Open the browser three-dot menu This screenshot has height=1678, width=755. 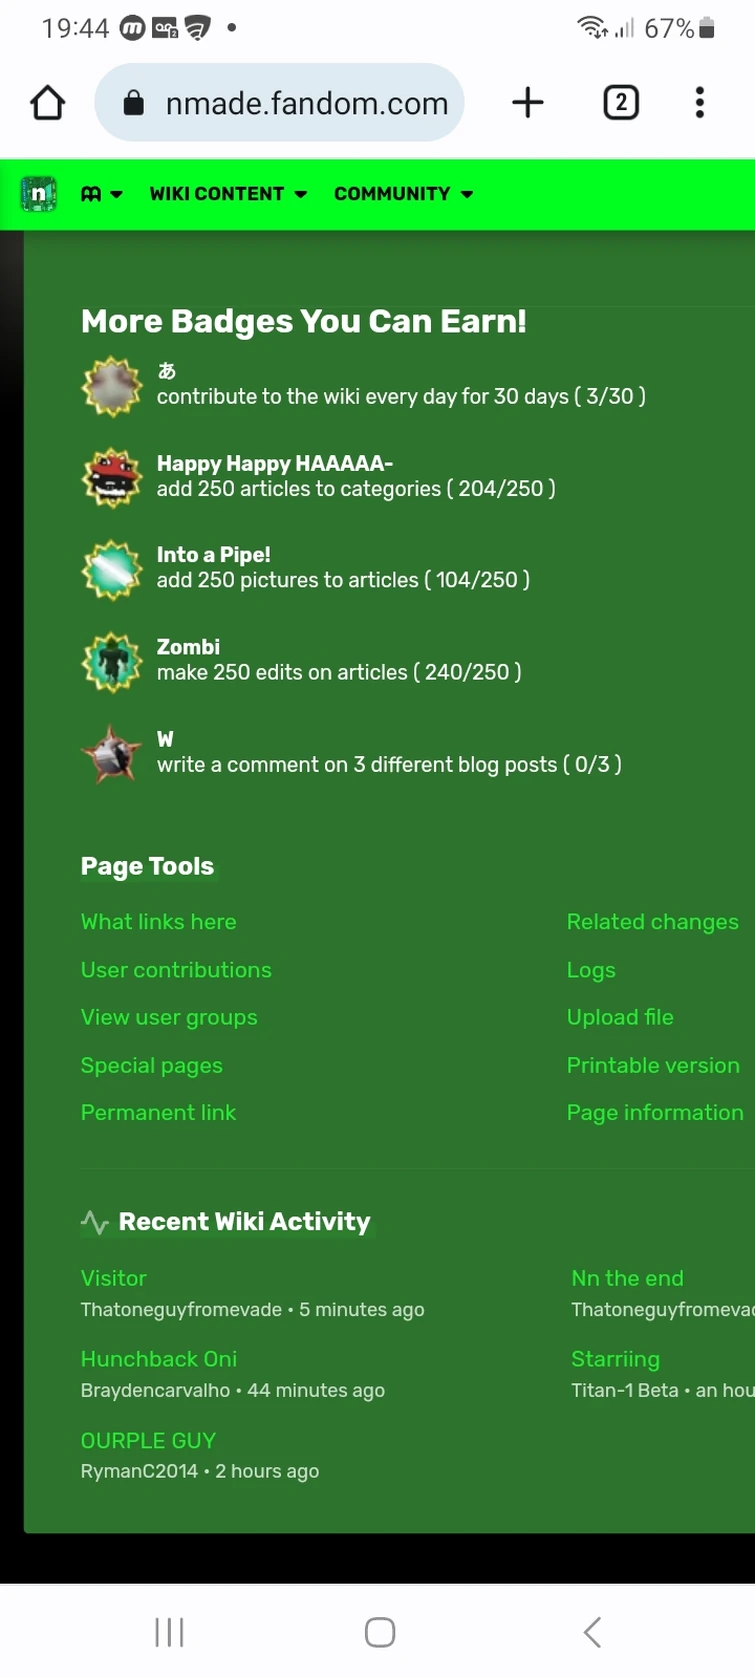click(x=699, y=102)
